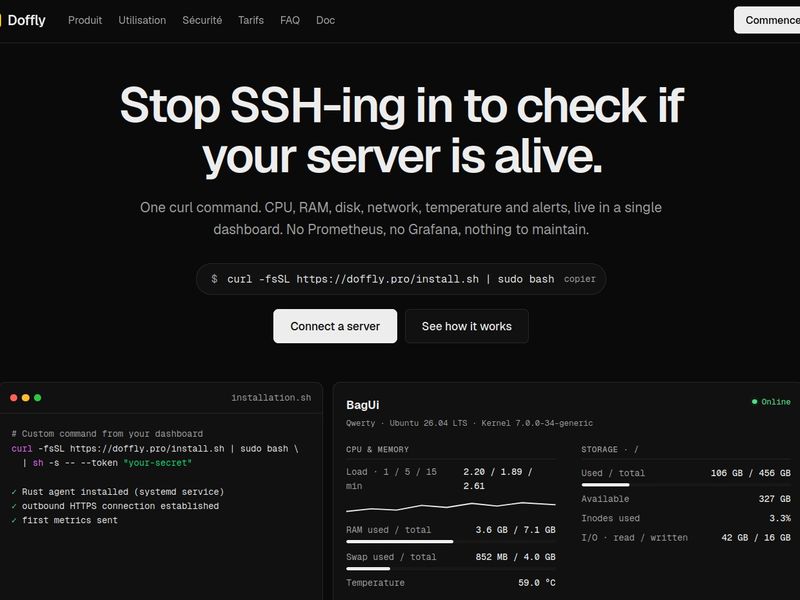Viewport: 800px width, 600px height.
Task: Open the Sécurité nav item
Action: [x=202, y=20]
